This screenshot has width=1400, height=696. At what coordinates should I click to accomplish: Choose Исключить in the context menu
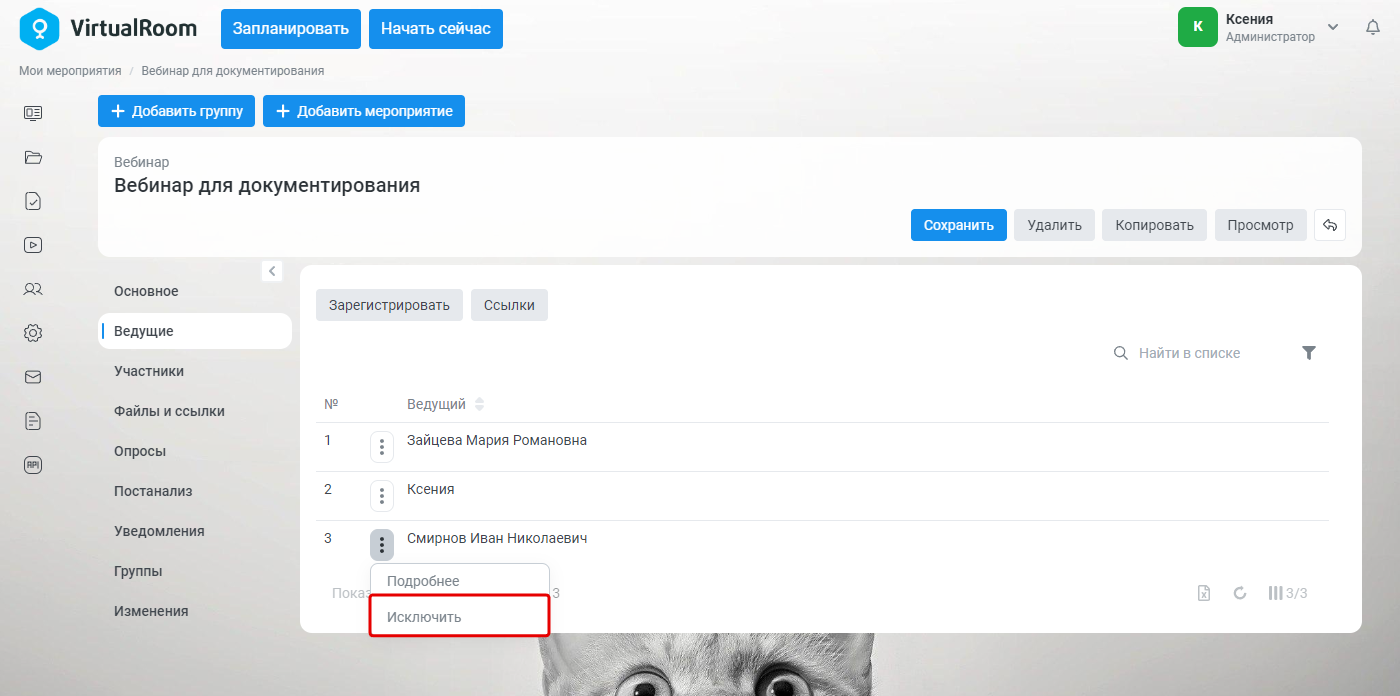tap(460, 617)
